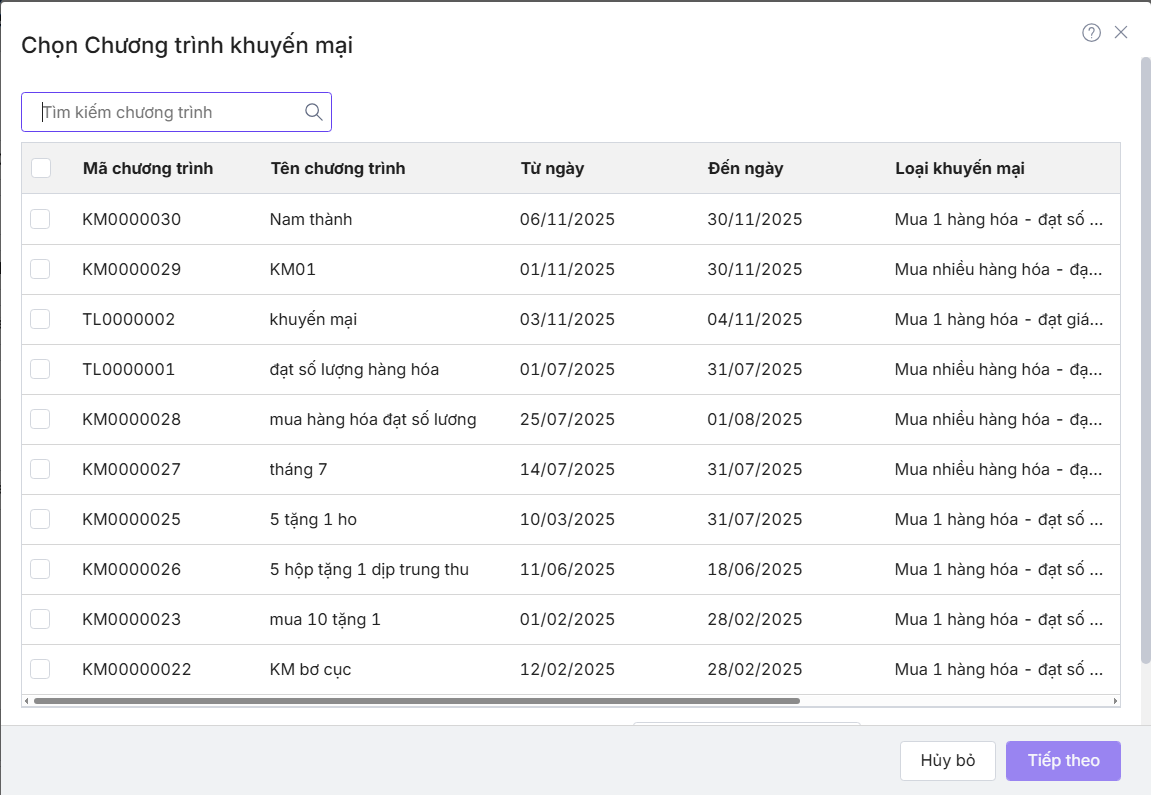Open the help question mark icon
The height and width of the screenshot is (795, 1151).
click(x=1091, y=33)
